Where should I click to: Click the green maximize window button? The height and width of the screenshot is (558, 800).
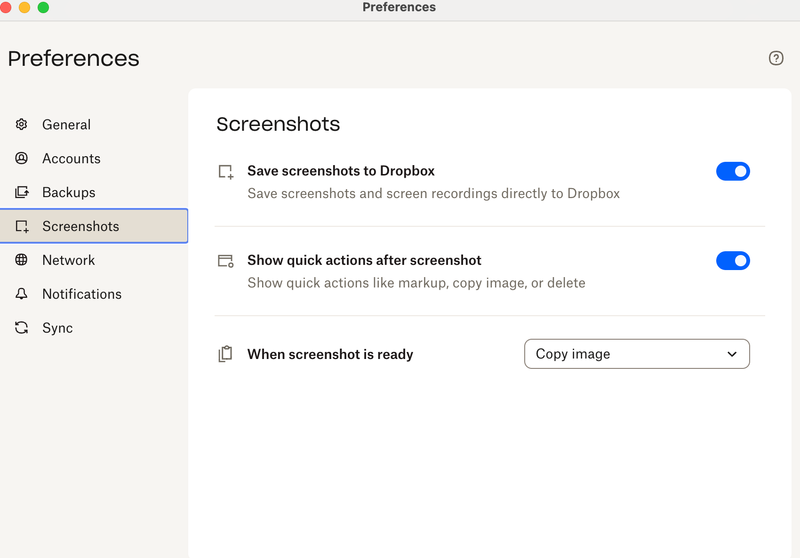(43, 7)
